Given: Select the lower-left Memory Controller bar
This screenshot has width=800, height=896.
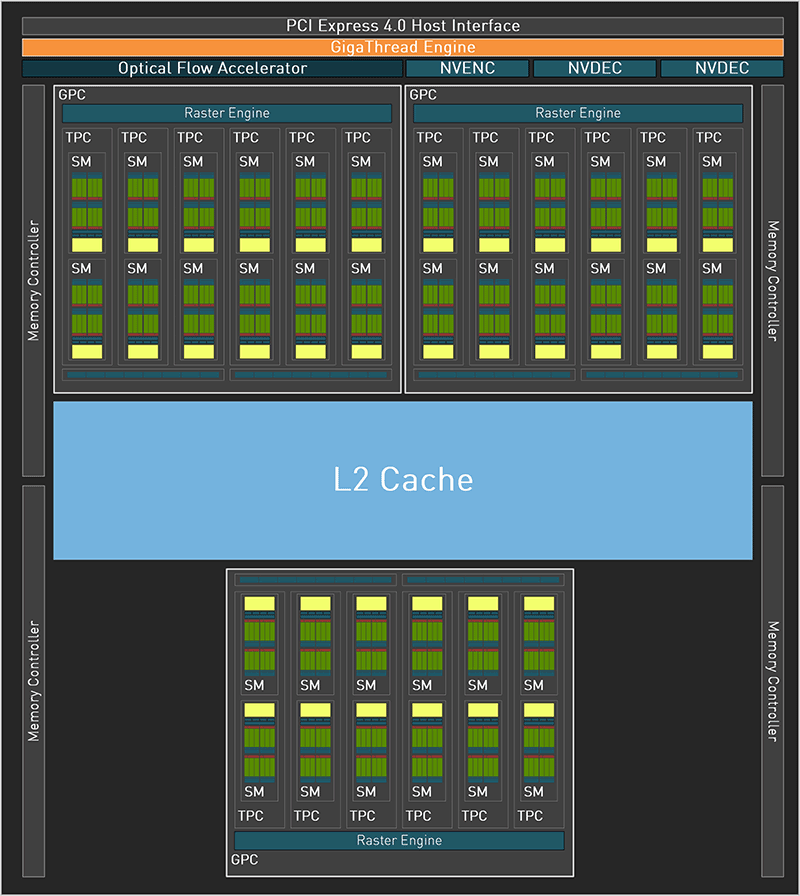Looking at the screenshot, I should [x=33, y=680].
